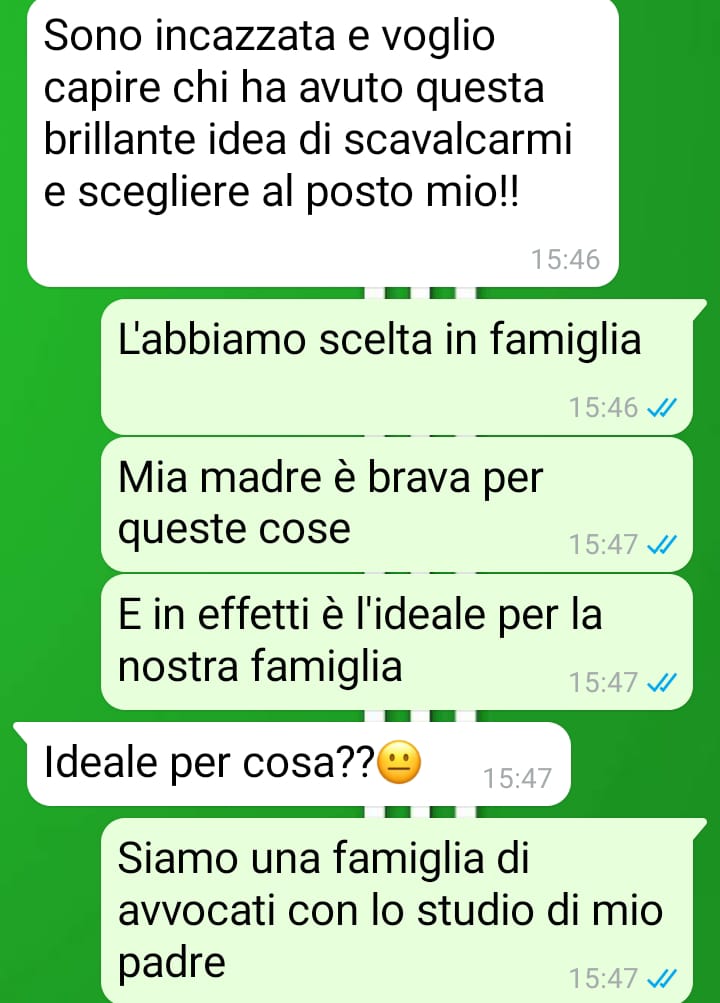Select the 'E in effetti è l'ideale' message
This screenshot has width=720, height=1003.
point(396,642)
